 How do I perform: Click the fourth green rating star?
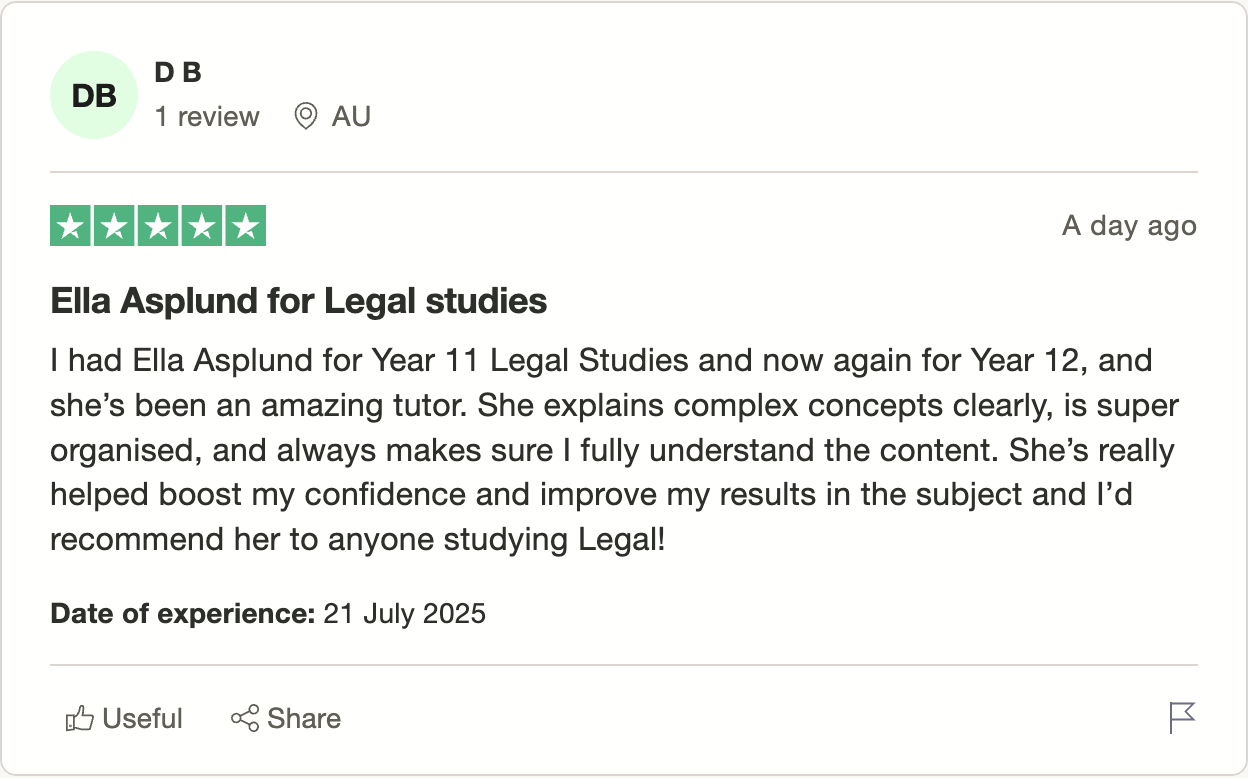[x=201, y=225]
